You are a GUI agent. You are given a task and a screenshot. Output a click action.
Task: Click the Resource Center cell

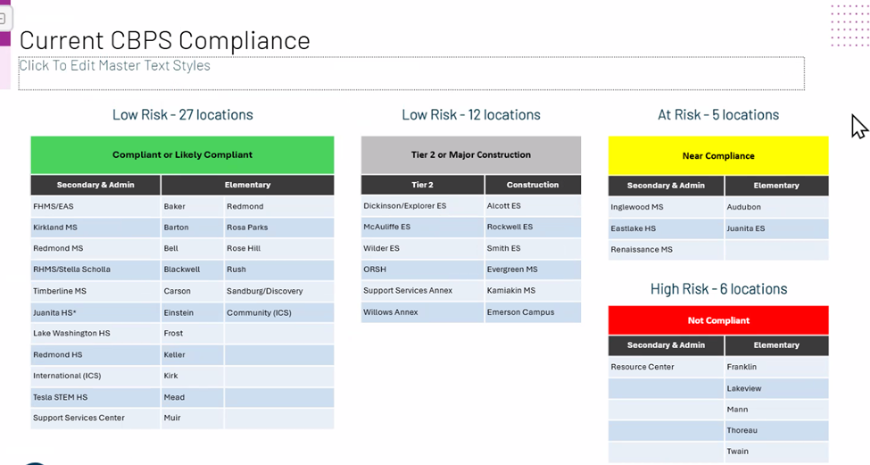(x=642, y=367)
